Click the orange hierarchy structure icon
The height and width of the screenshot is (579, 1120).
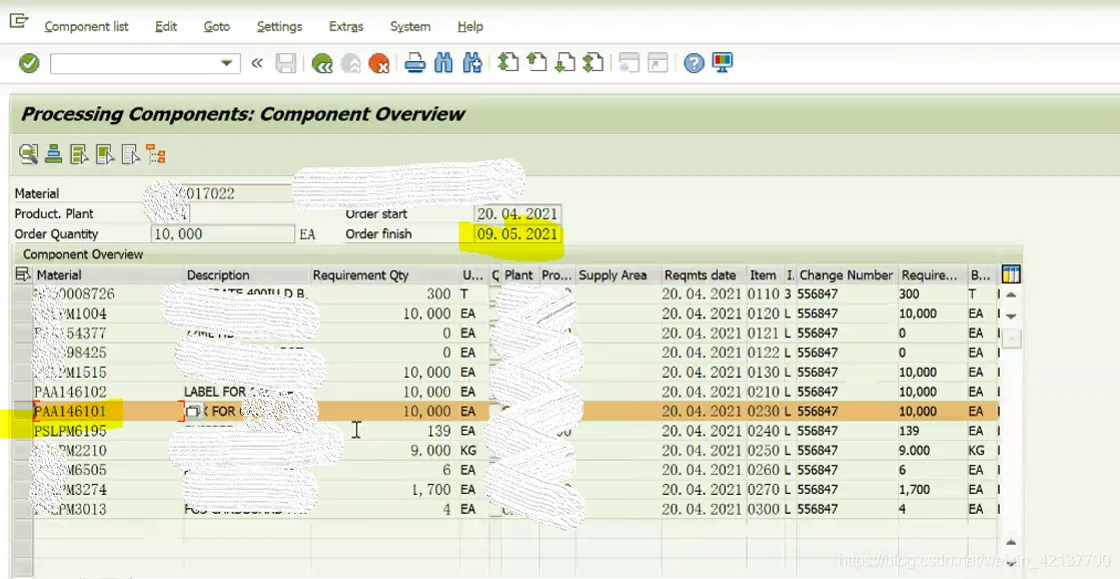[155, 153]
